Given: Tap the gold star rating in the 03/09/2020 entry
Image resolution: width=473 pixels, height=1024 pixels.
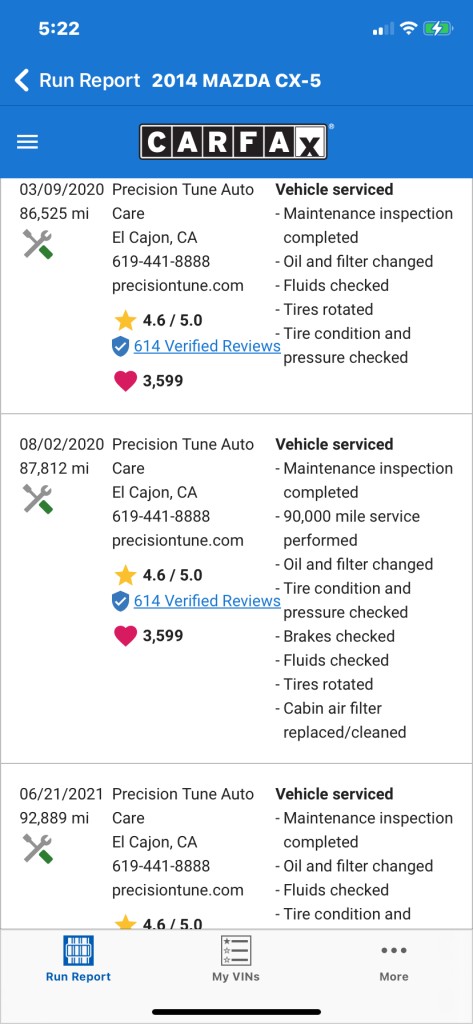Looking at the screenshot, I should tap(125, 320).
